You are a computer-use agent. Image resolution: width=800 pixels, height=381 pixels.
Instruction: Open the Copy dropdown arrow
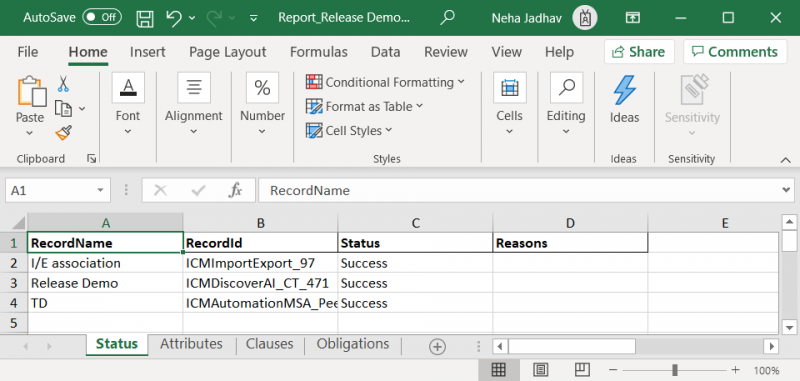82,109
